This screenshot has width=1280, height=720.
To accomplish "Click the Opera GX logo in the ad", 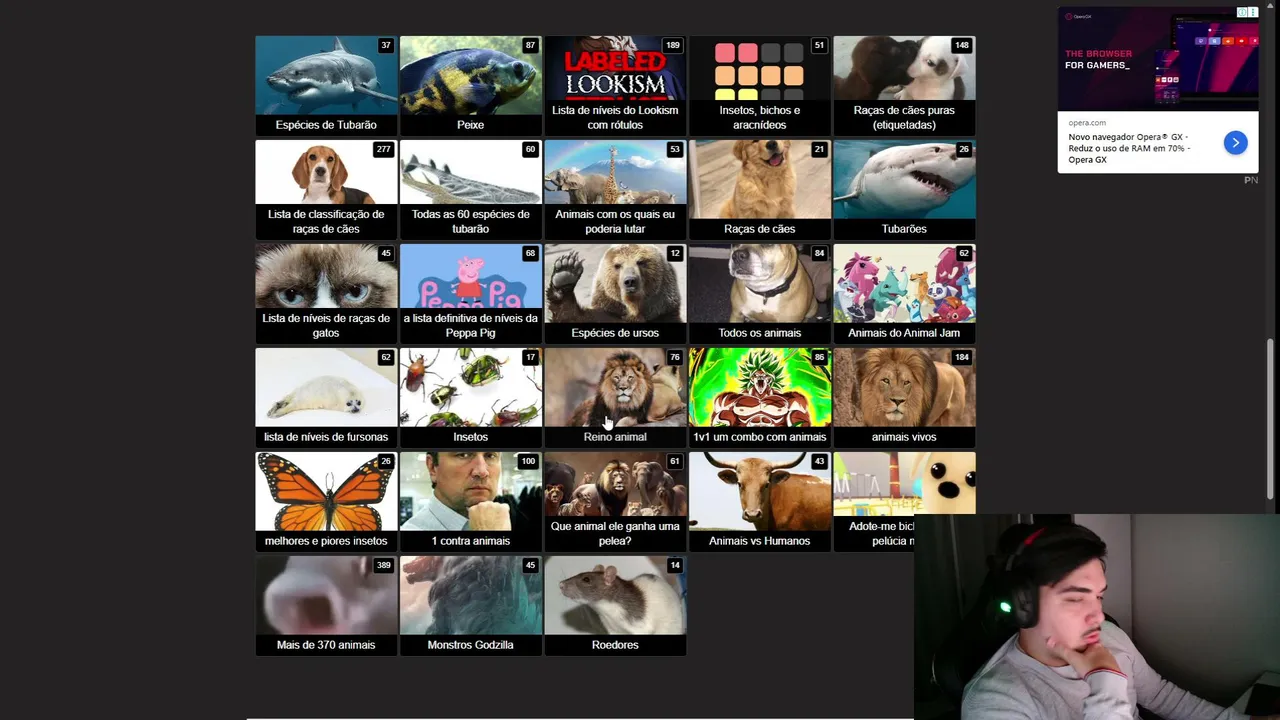I will coord(1078,17).
